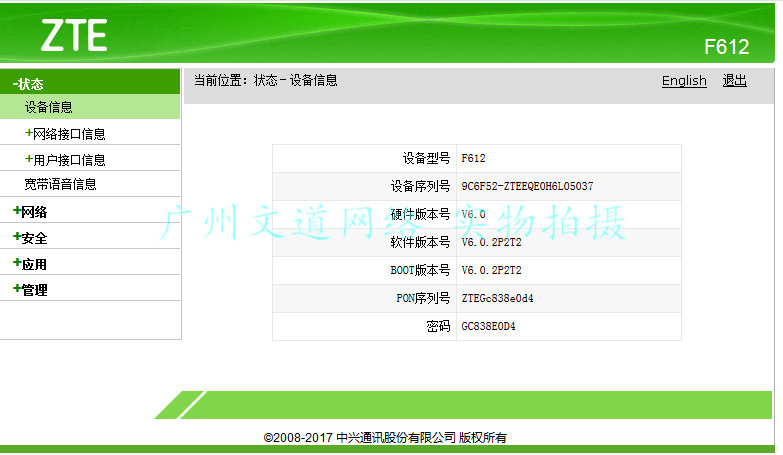Open 宽带语音信息 page

(x=60, y=184)
